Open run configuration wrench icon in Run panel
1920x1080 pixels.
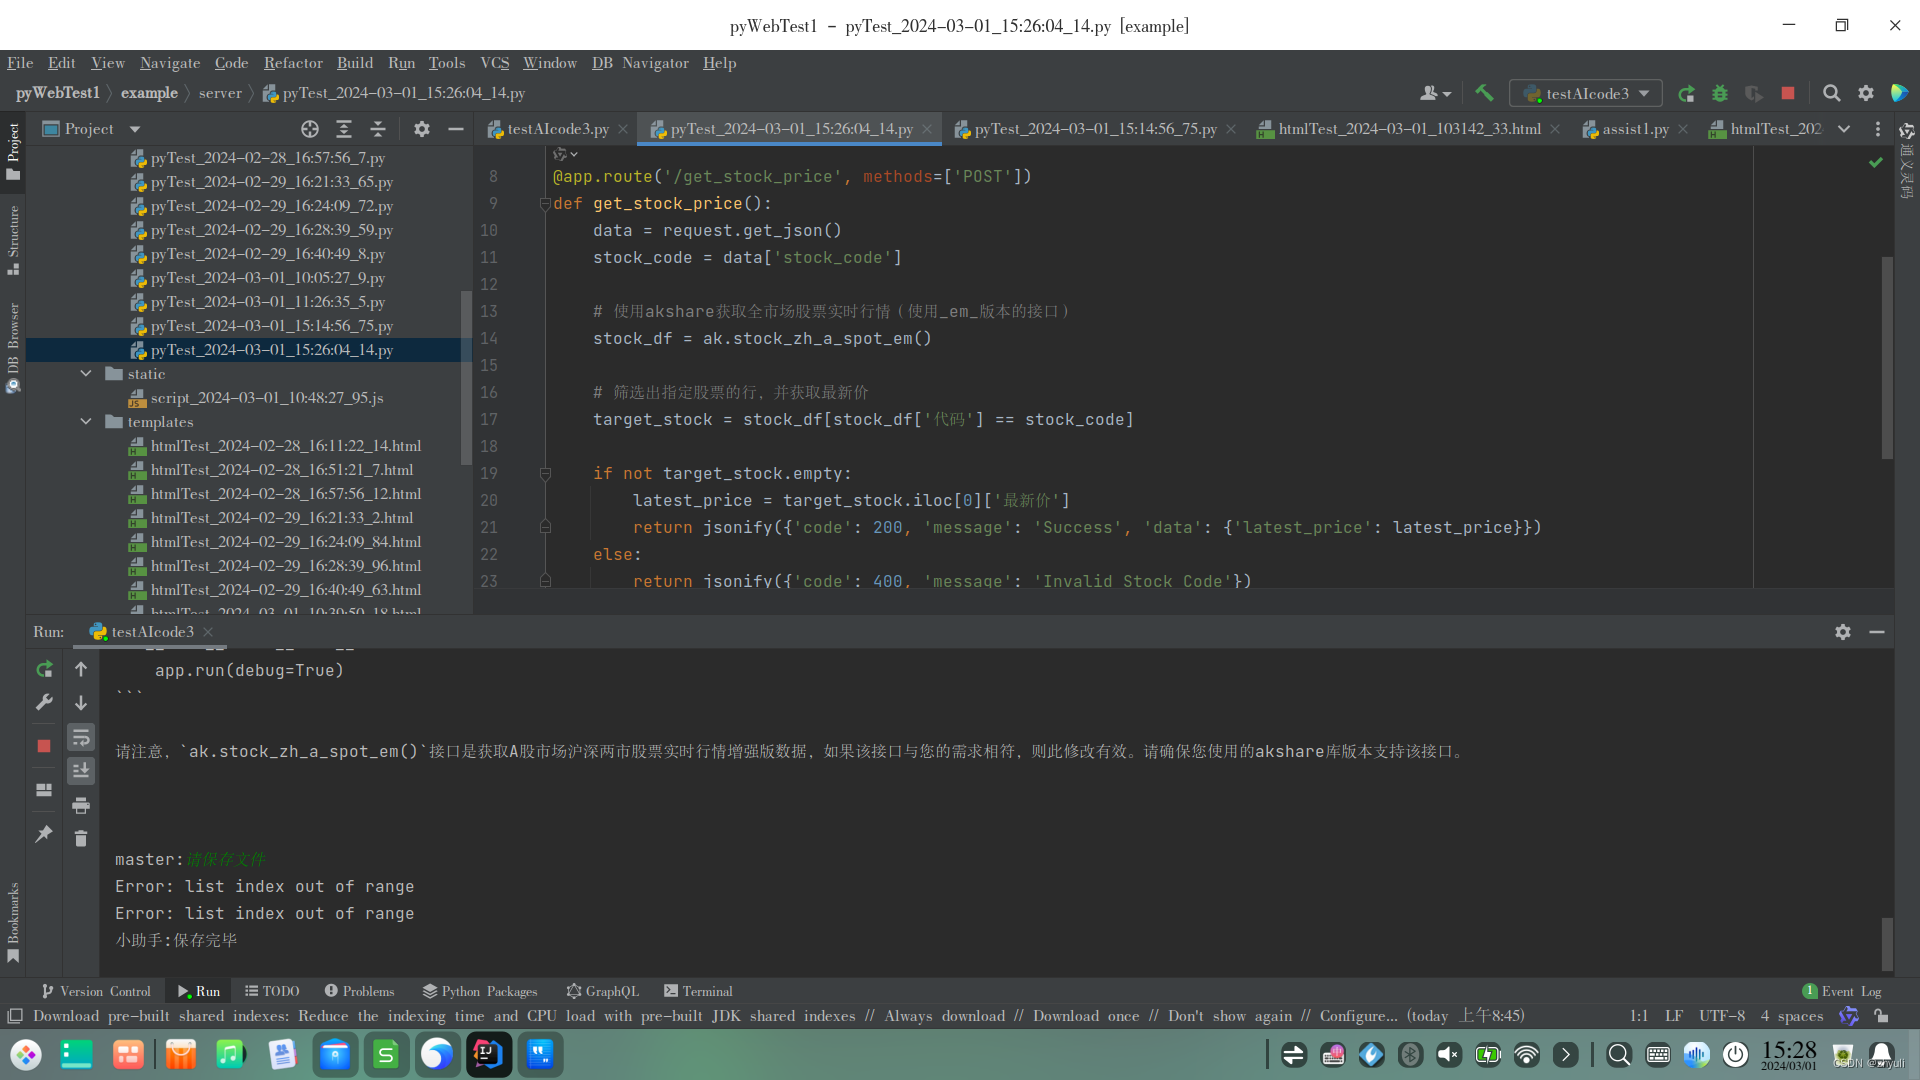coord(44,702)
